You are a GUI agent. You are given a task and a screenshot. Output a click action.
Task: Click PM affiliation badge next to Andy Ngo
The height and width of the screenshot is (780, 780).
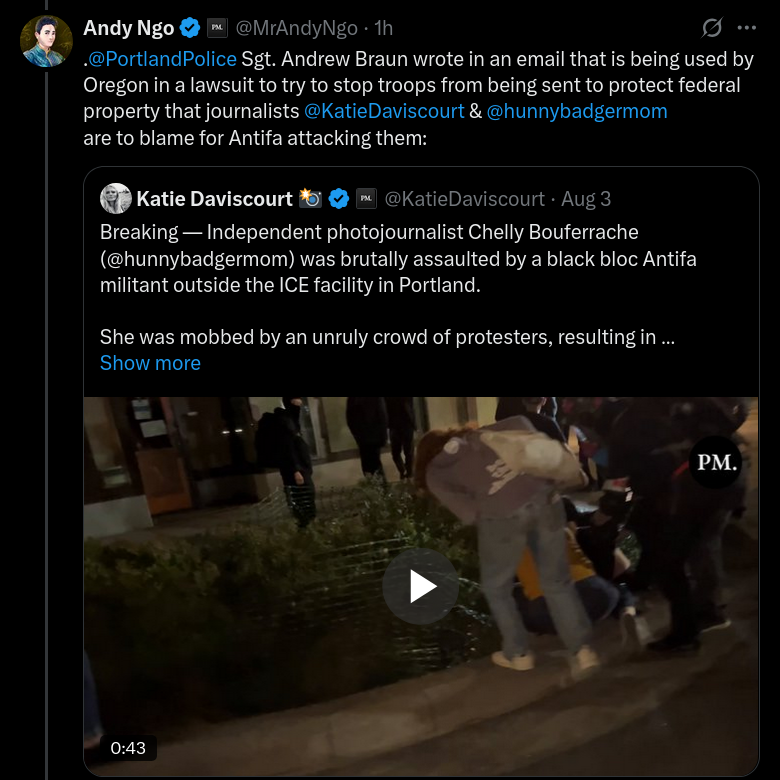pyautogui.click(x=217, y=28)
